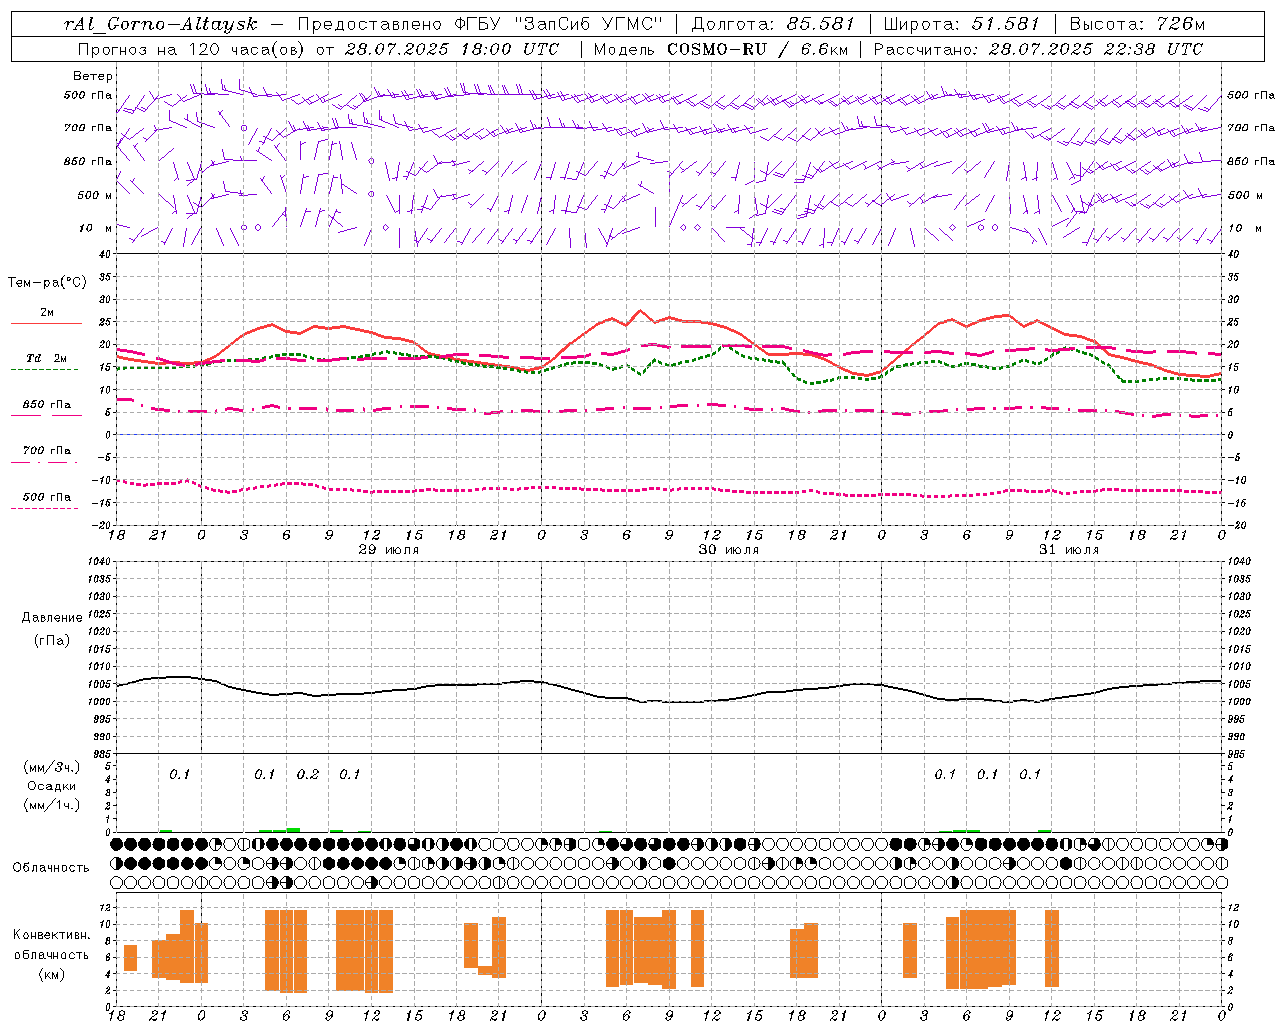Click the 31 июля date label
1280x1024 pixels.
point(1069,550)
